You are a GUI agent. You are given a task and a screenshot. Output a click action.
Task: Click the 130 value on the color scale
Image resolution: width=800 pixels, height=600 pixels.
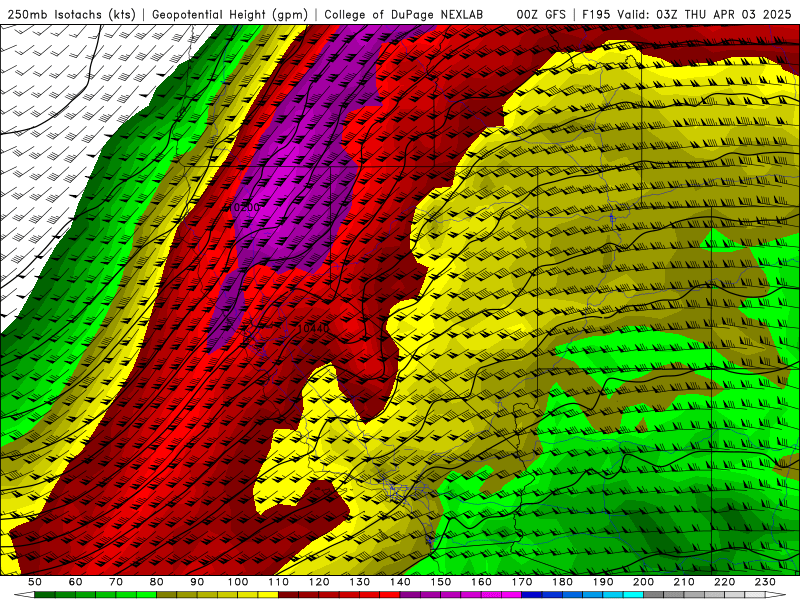360,582
